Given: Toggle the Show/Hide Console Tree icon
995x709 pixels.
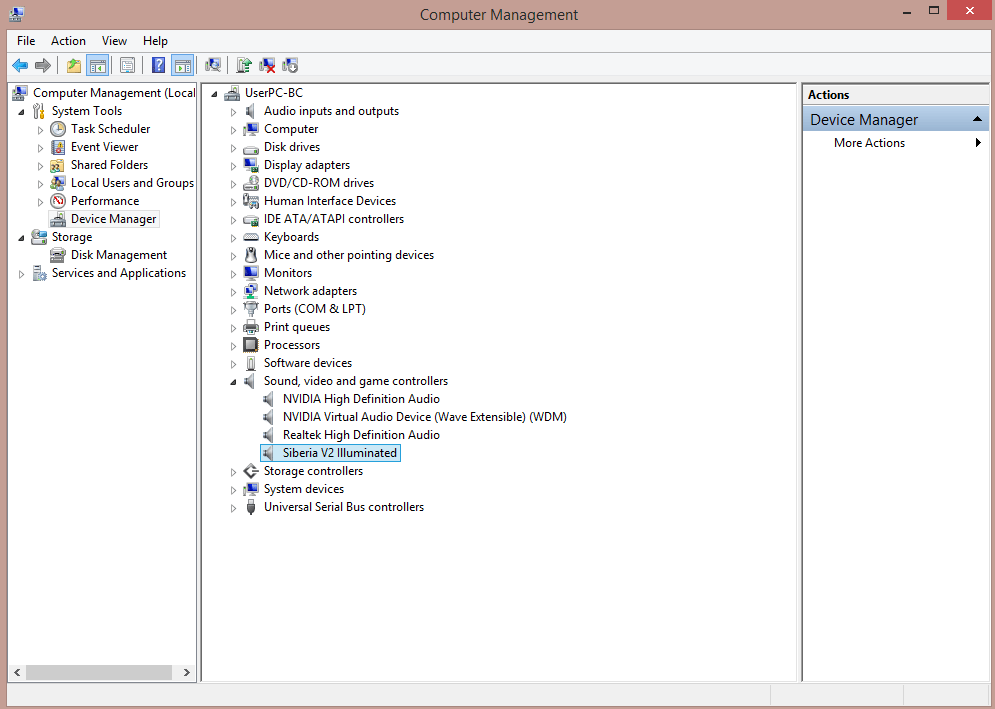Looking at the screenshot, I should pos(96,65).
